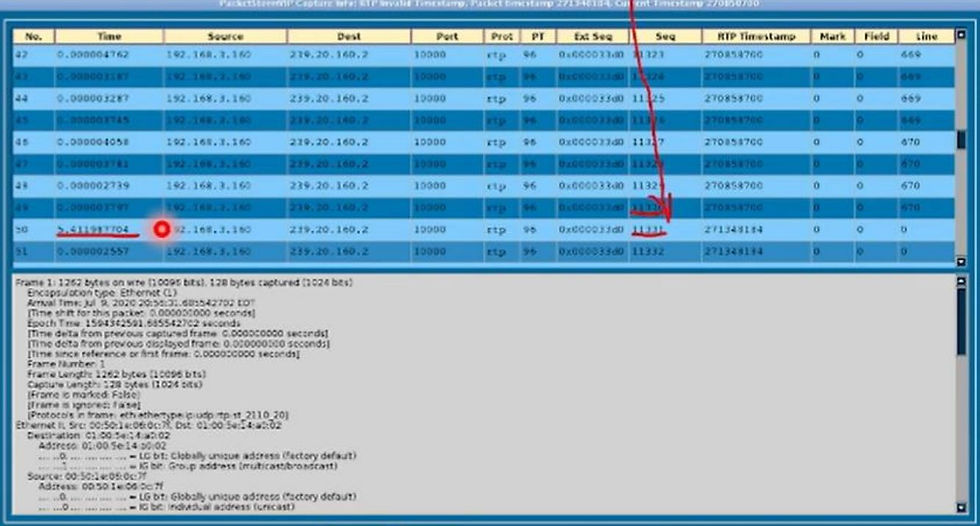Select the Arrival Time line

(x=140, y=302)
